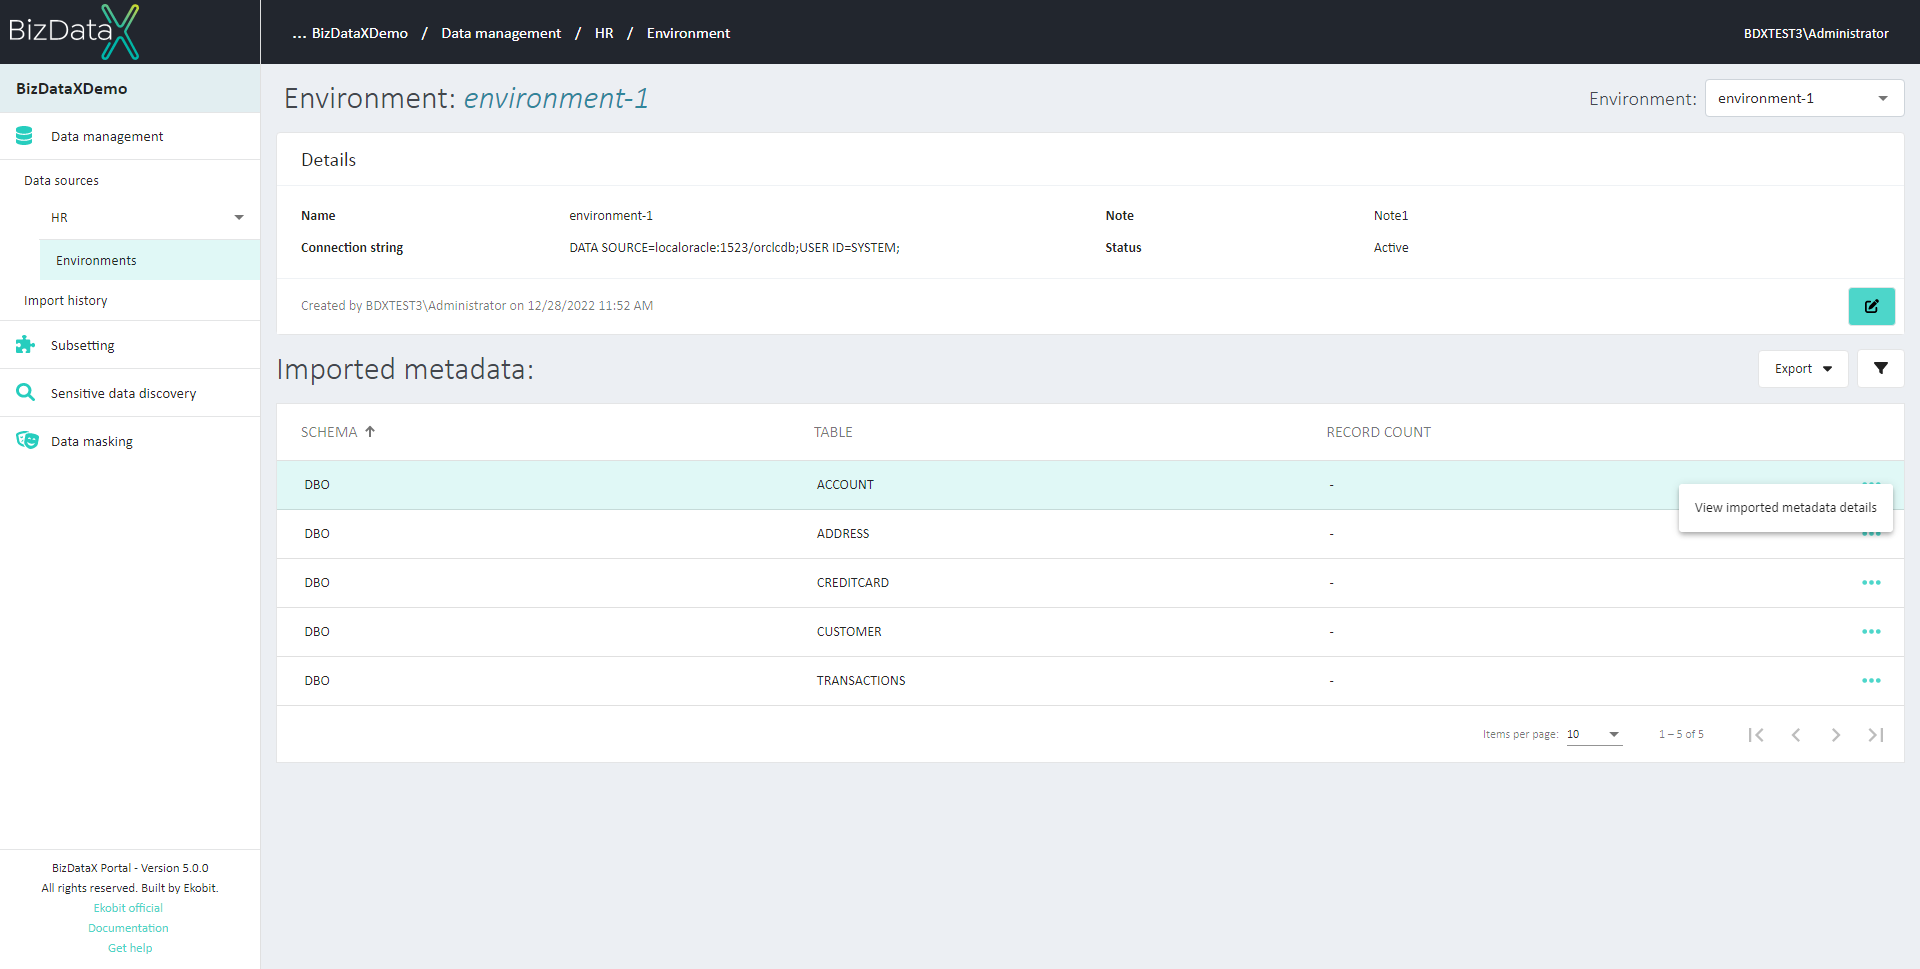Screen dimensions: 1920x969
Task: Open the Export dropdown
Action: (1803, 368)
